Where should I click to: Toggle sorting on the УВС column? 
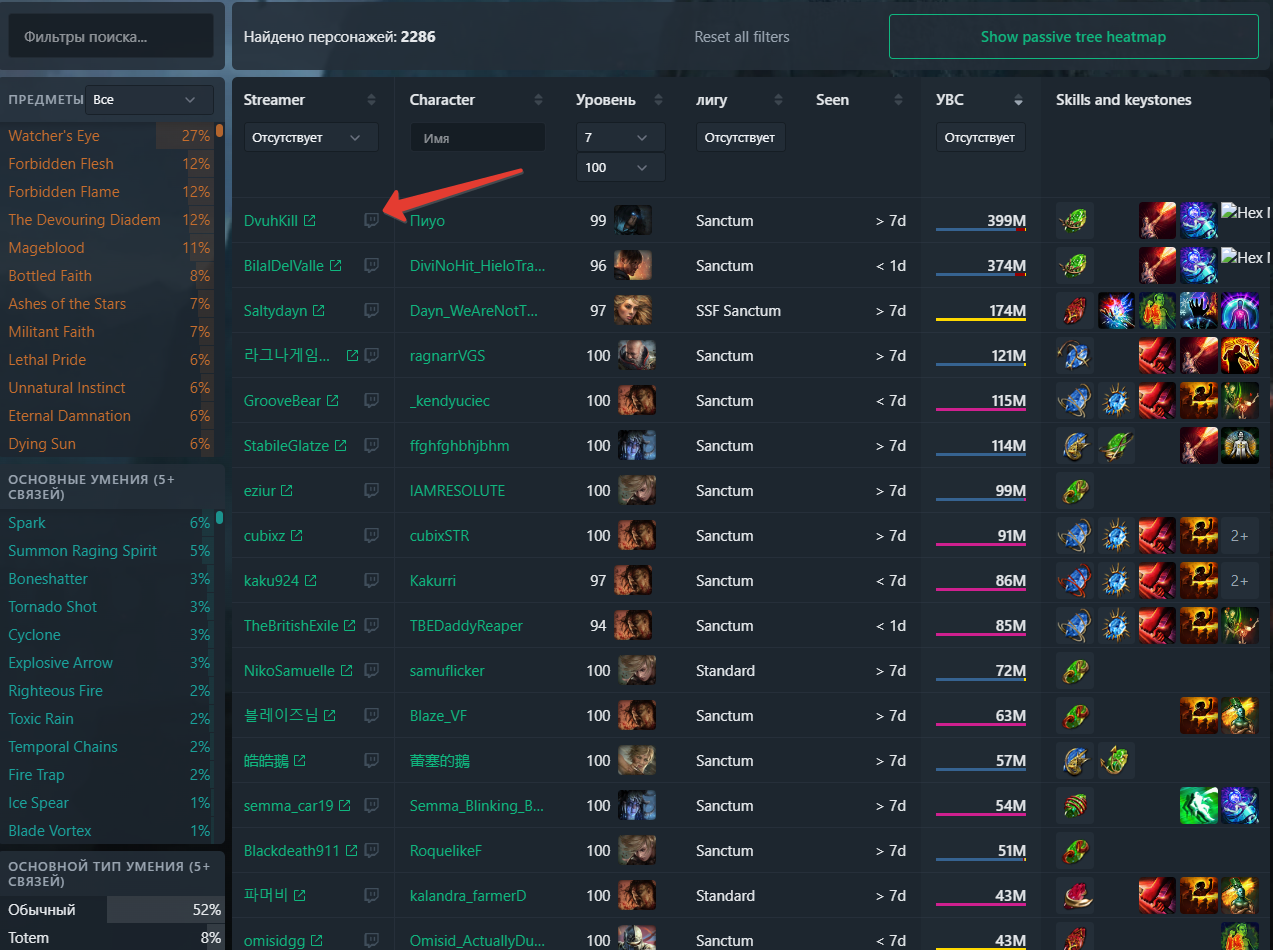[x=1017, y=100]
